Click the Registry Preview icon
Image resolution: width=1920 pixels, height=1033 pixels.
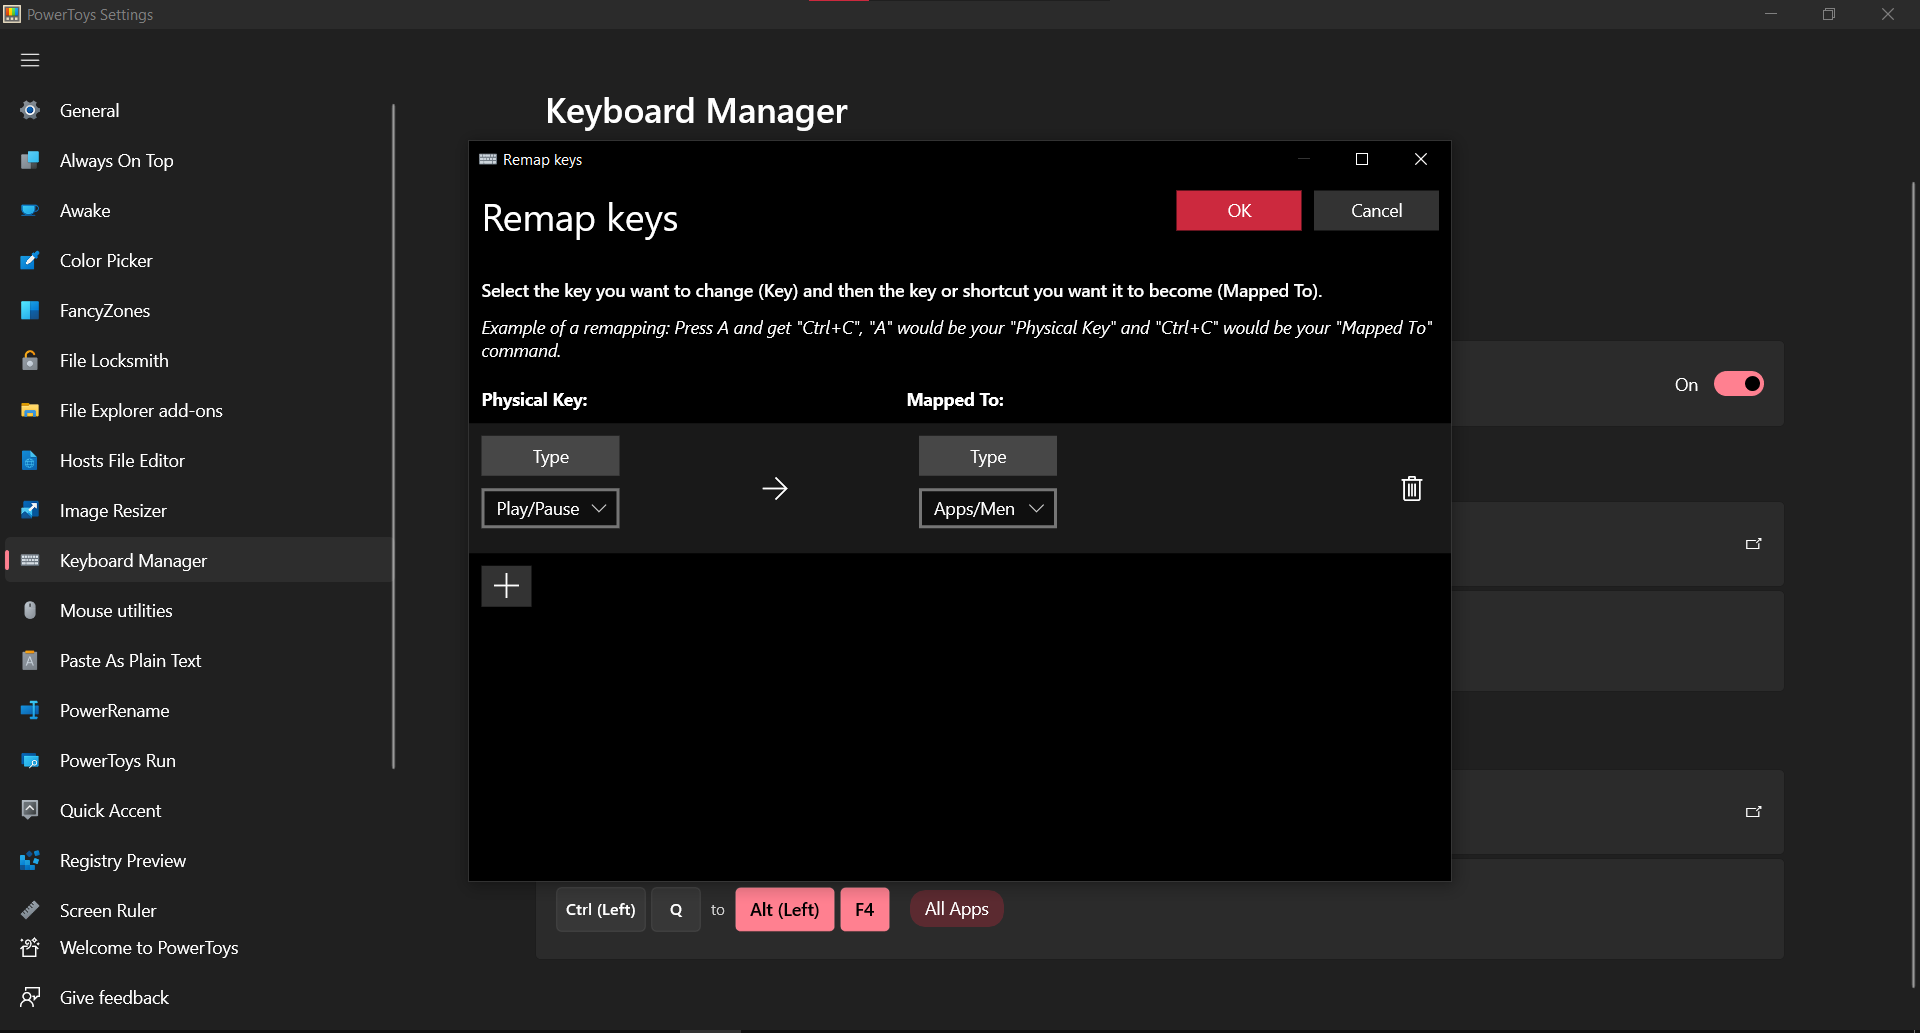(x=30, y=860)
